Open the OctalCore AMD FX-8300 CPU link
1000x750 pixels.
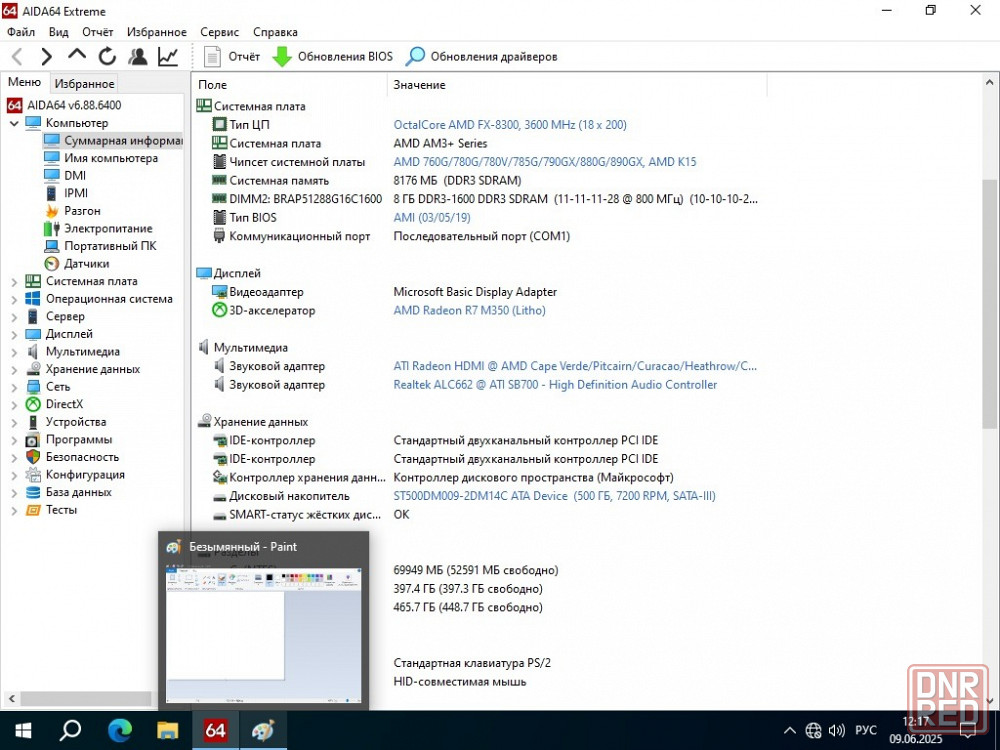coord(510,125)
